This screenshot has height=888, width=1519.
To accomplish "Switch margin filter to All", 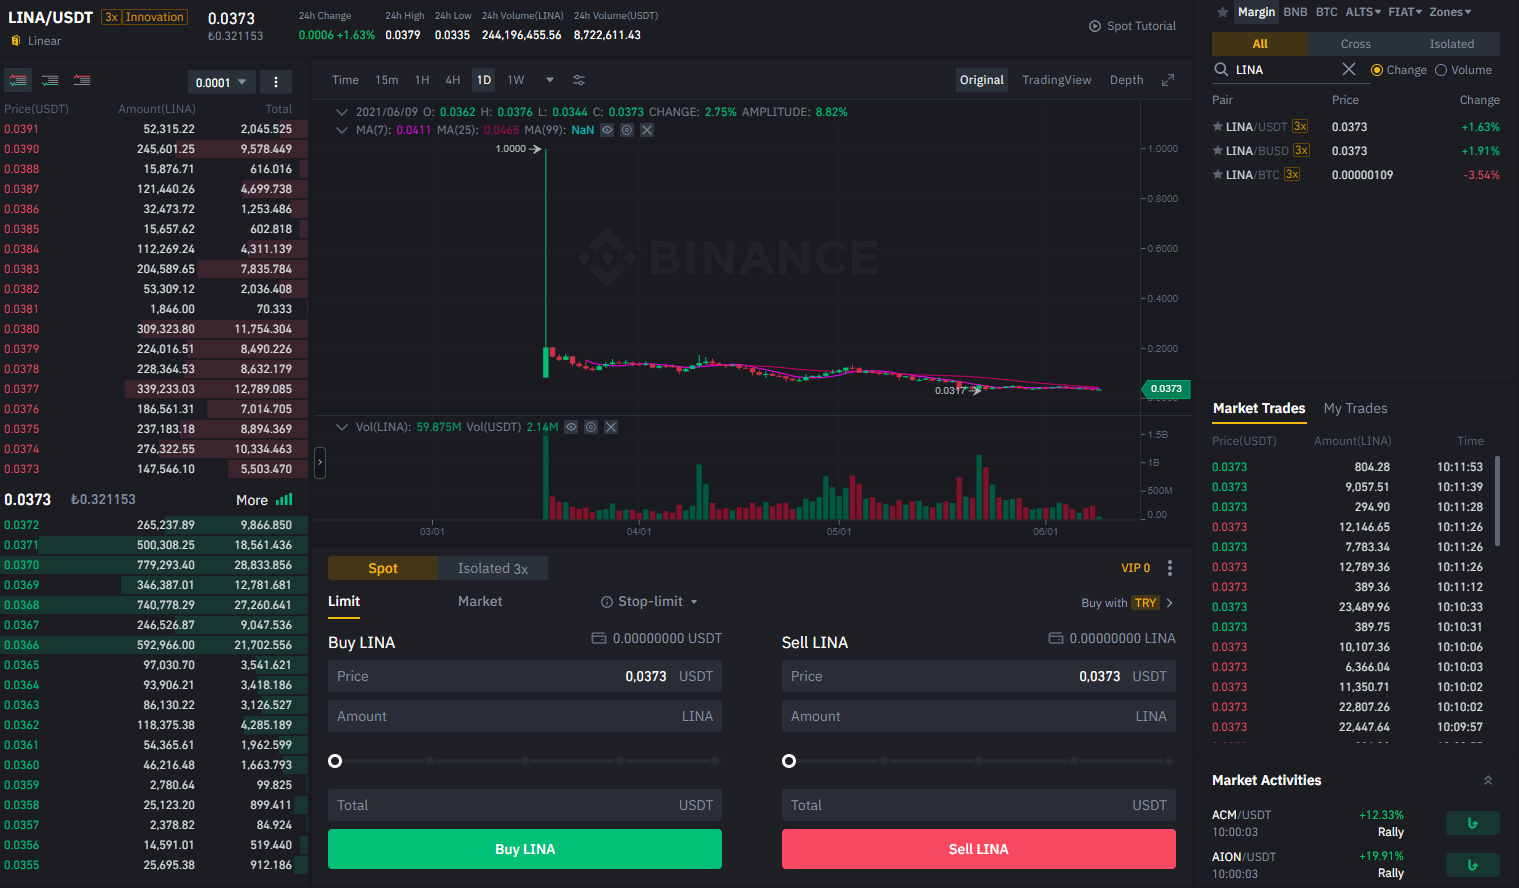I will (1260, 44).
